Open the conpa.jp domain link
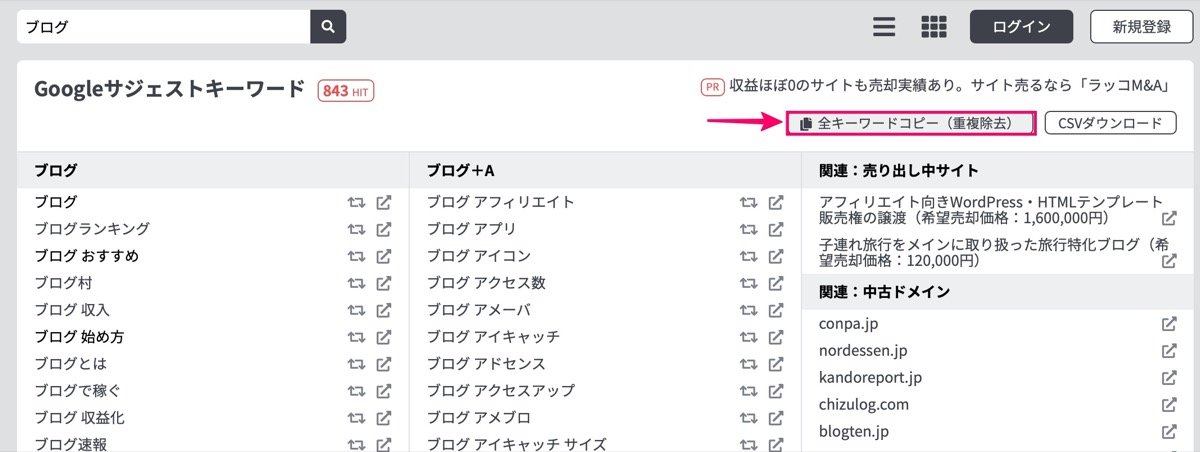The height and width of the screenshot is (452, 1200). (x=848, y=325)
